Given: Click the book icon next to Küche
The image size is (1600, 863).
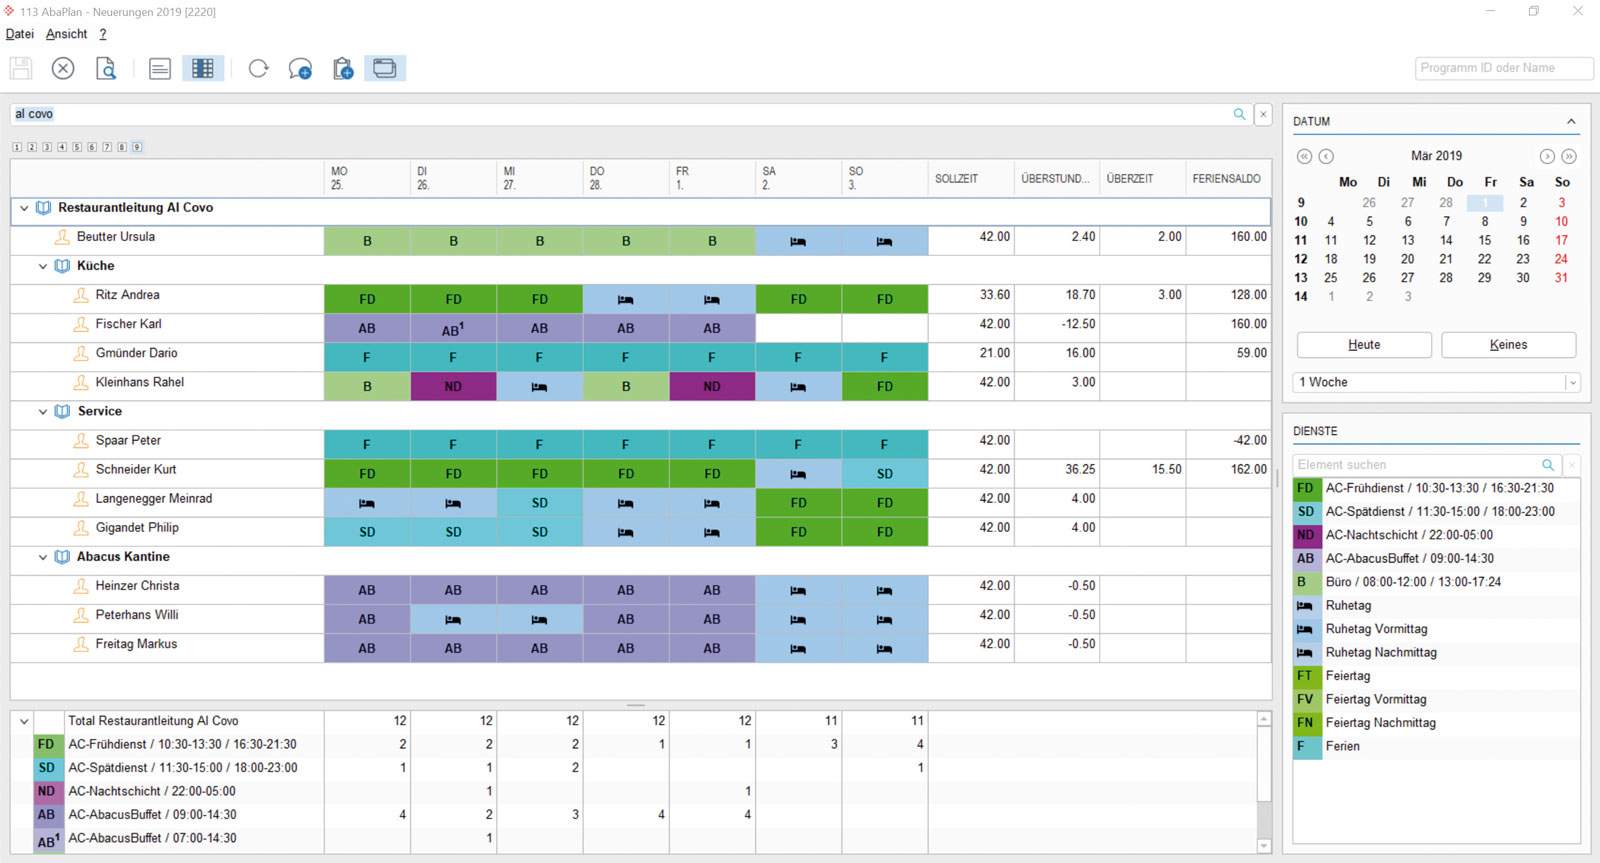Looking at the screenshot, I should [x=62, y=266].
